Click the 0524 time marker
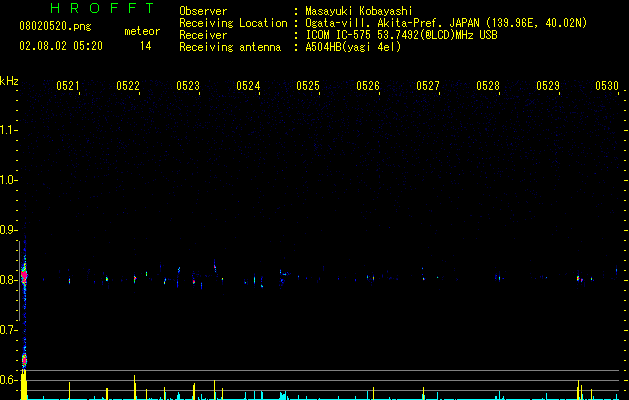Screen dimensions: 629x400 (x=248, y=86)
